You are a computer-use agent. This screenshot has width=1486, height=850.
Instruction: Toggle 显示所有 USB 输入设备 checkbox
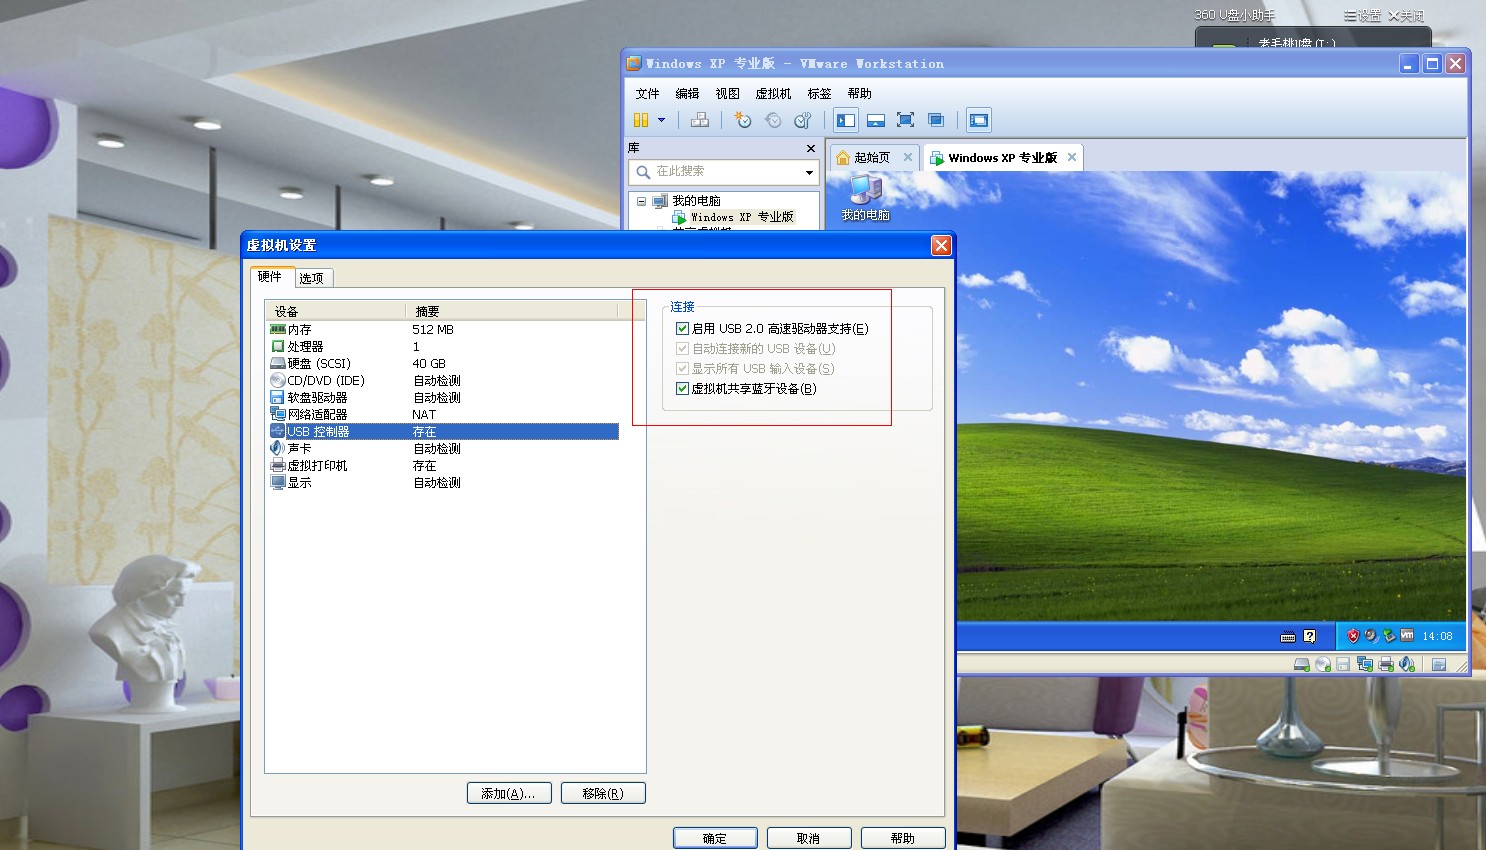tap(682, 368)
